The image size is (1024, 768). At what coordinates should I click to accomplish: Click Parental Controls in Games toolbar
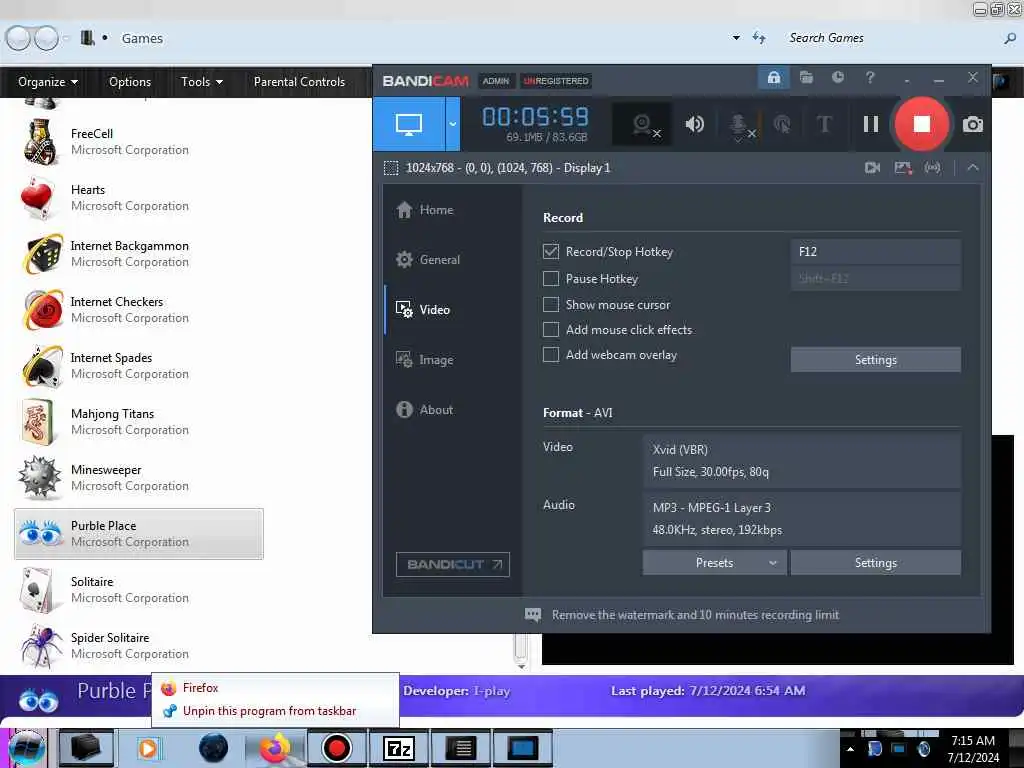tap(299, 82)
